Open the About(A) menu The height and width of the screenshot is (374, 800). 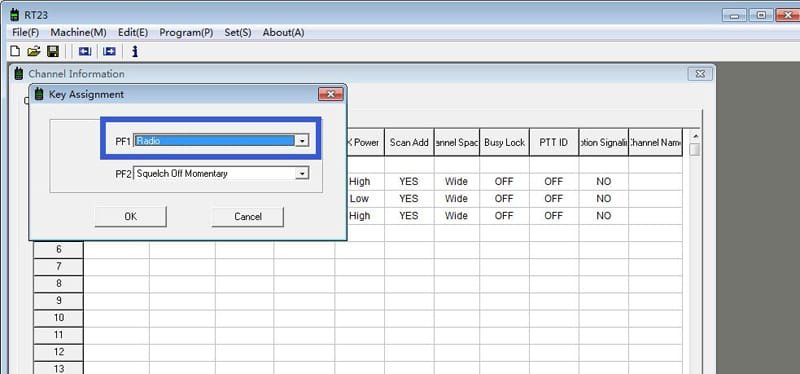[283, 33]
